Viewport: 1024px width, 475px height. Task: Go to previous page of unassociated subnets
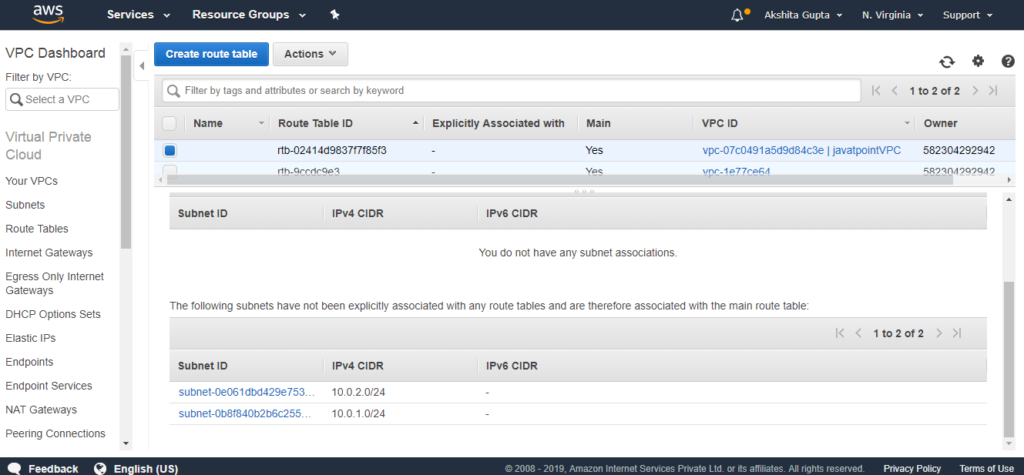point(859,333)
